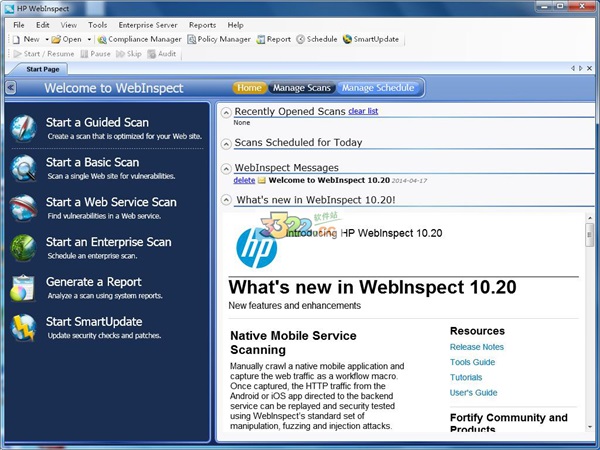This screenshot has height=450, width=600.
Task: Collapse Recently Opened Scans section
Action: click(226, 112)
